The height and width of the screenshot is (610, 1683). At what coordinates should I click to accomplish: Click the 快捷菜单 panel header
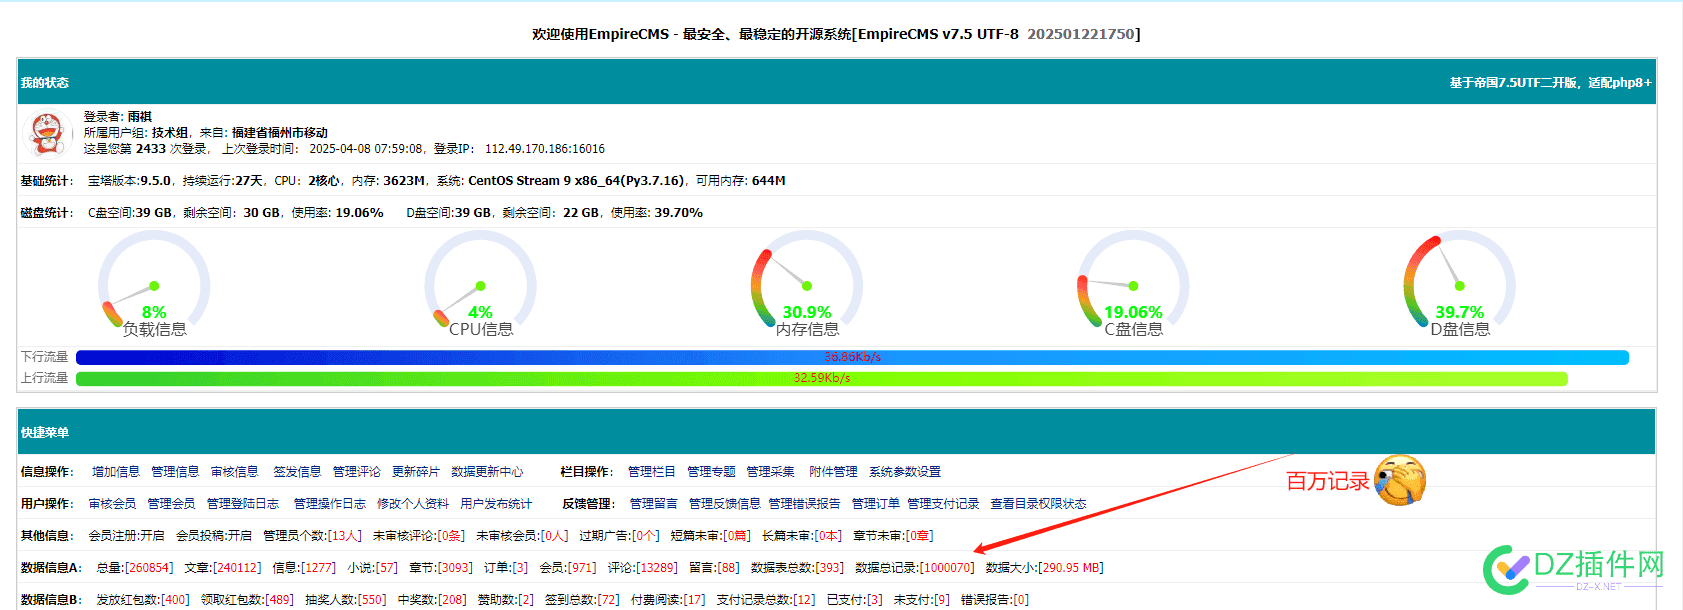click(x=837, y=432)
